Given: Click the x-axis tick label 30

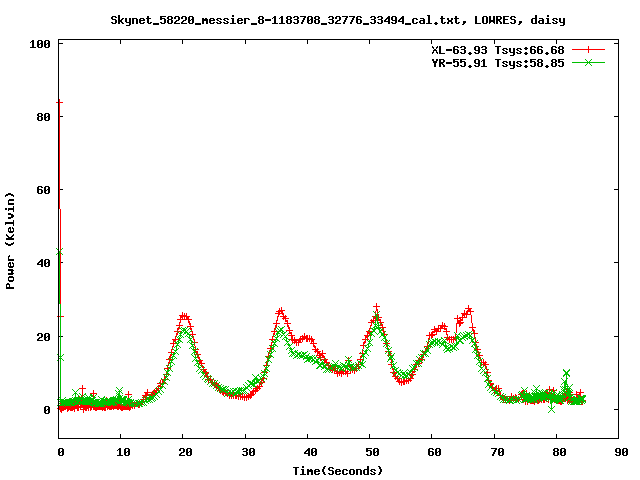Looking at the screenshot, I should tap(248, 452).
